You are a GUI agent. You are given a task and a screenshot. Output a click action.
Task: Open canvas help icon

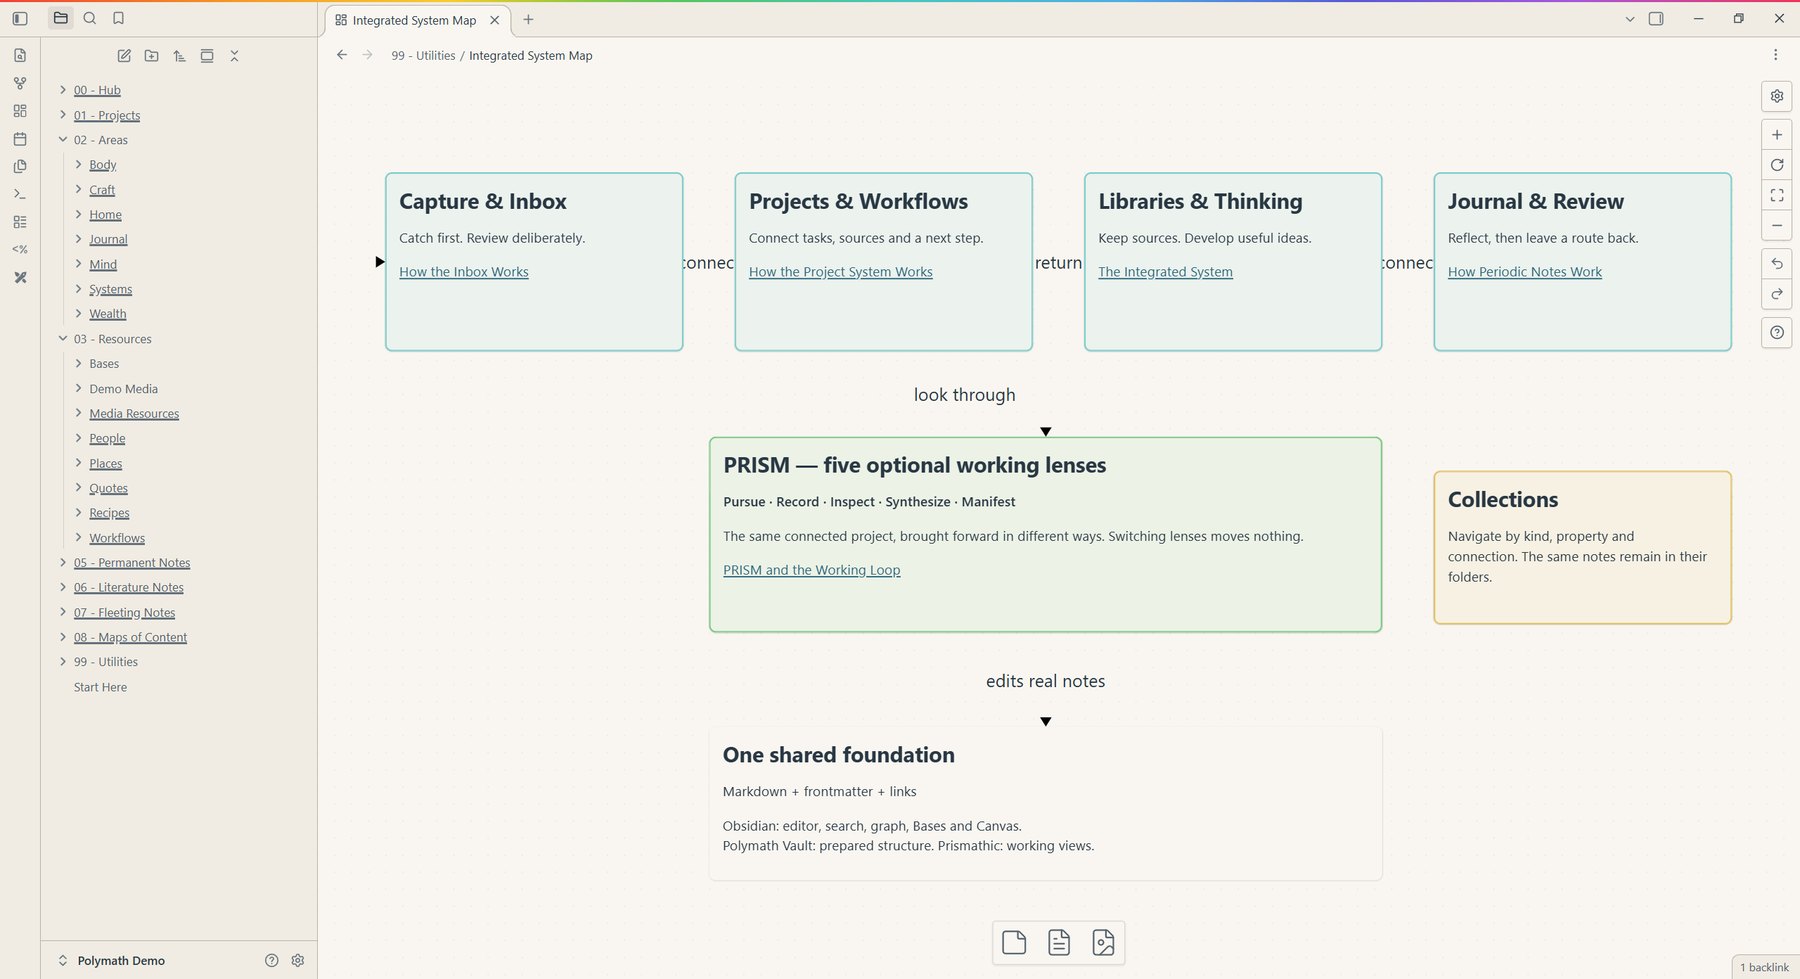coord(1777,333)
